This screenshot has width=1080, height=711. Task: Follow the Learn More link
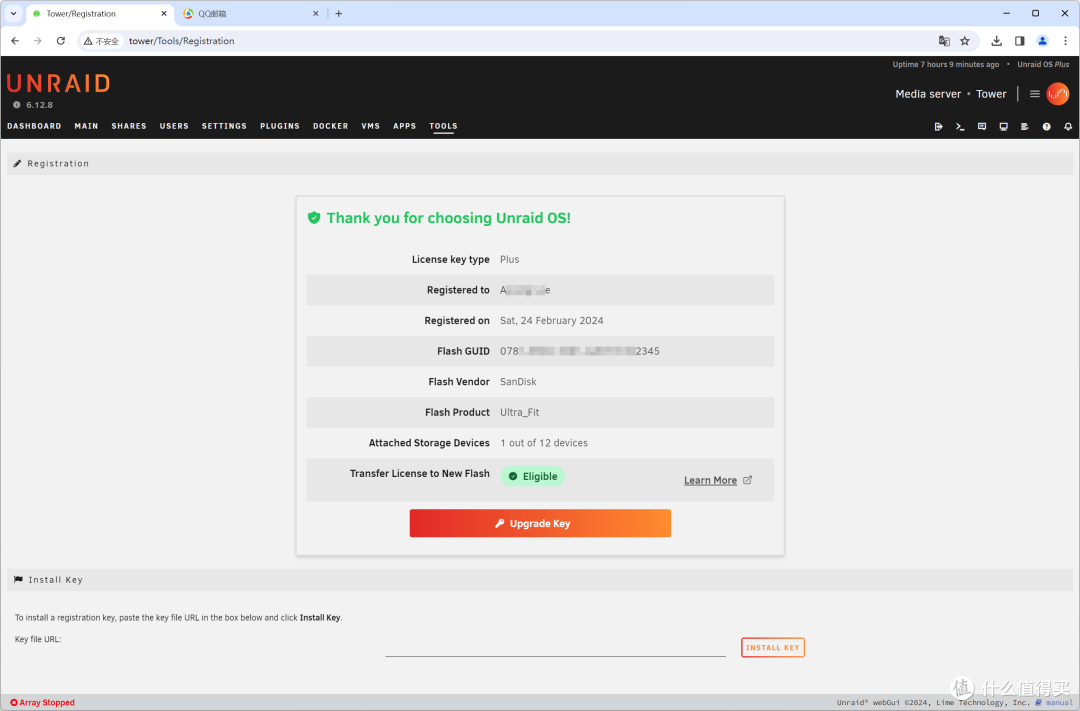[710, 481]
